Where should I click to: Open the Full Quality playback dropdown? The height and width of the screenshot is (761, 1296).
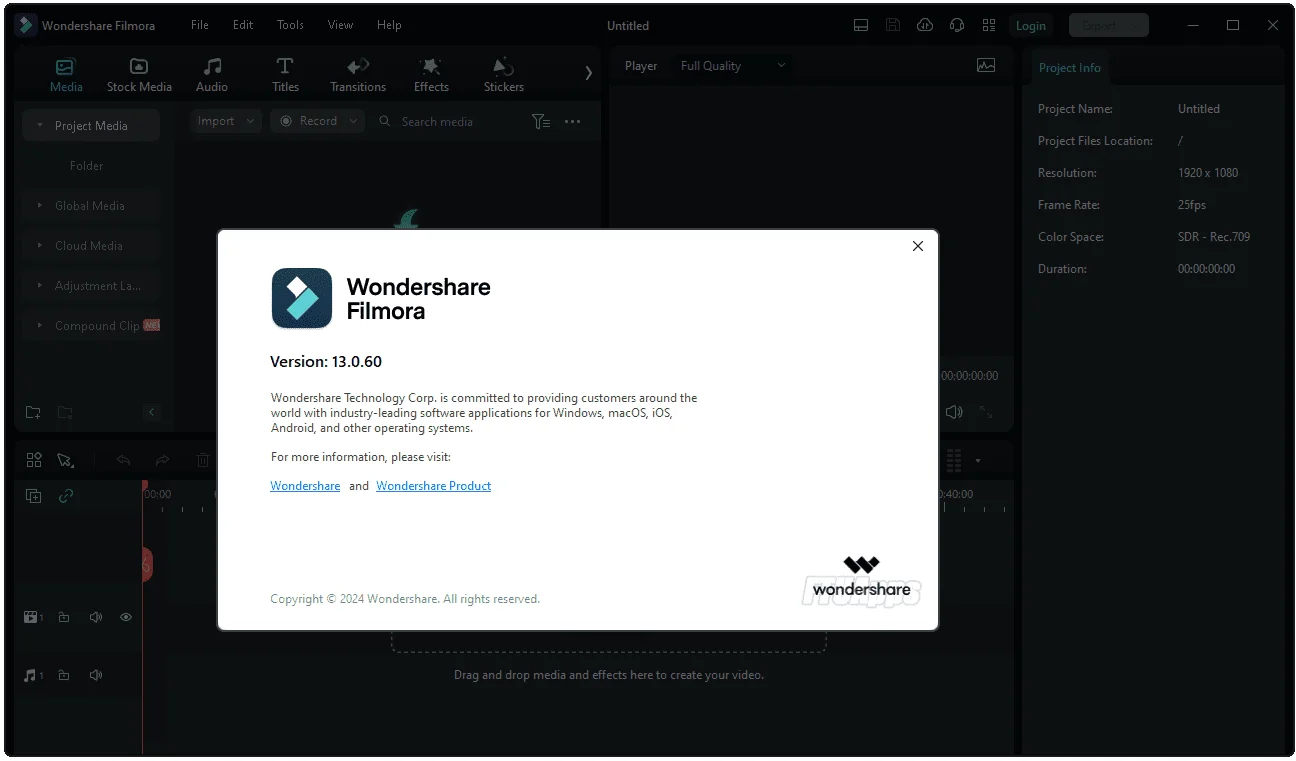coord(733,66)
